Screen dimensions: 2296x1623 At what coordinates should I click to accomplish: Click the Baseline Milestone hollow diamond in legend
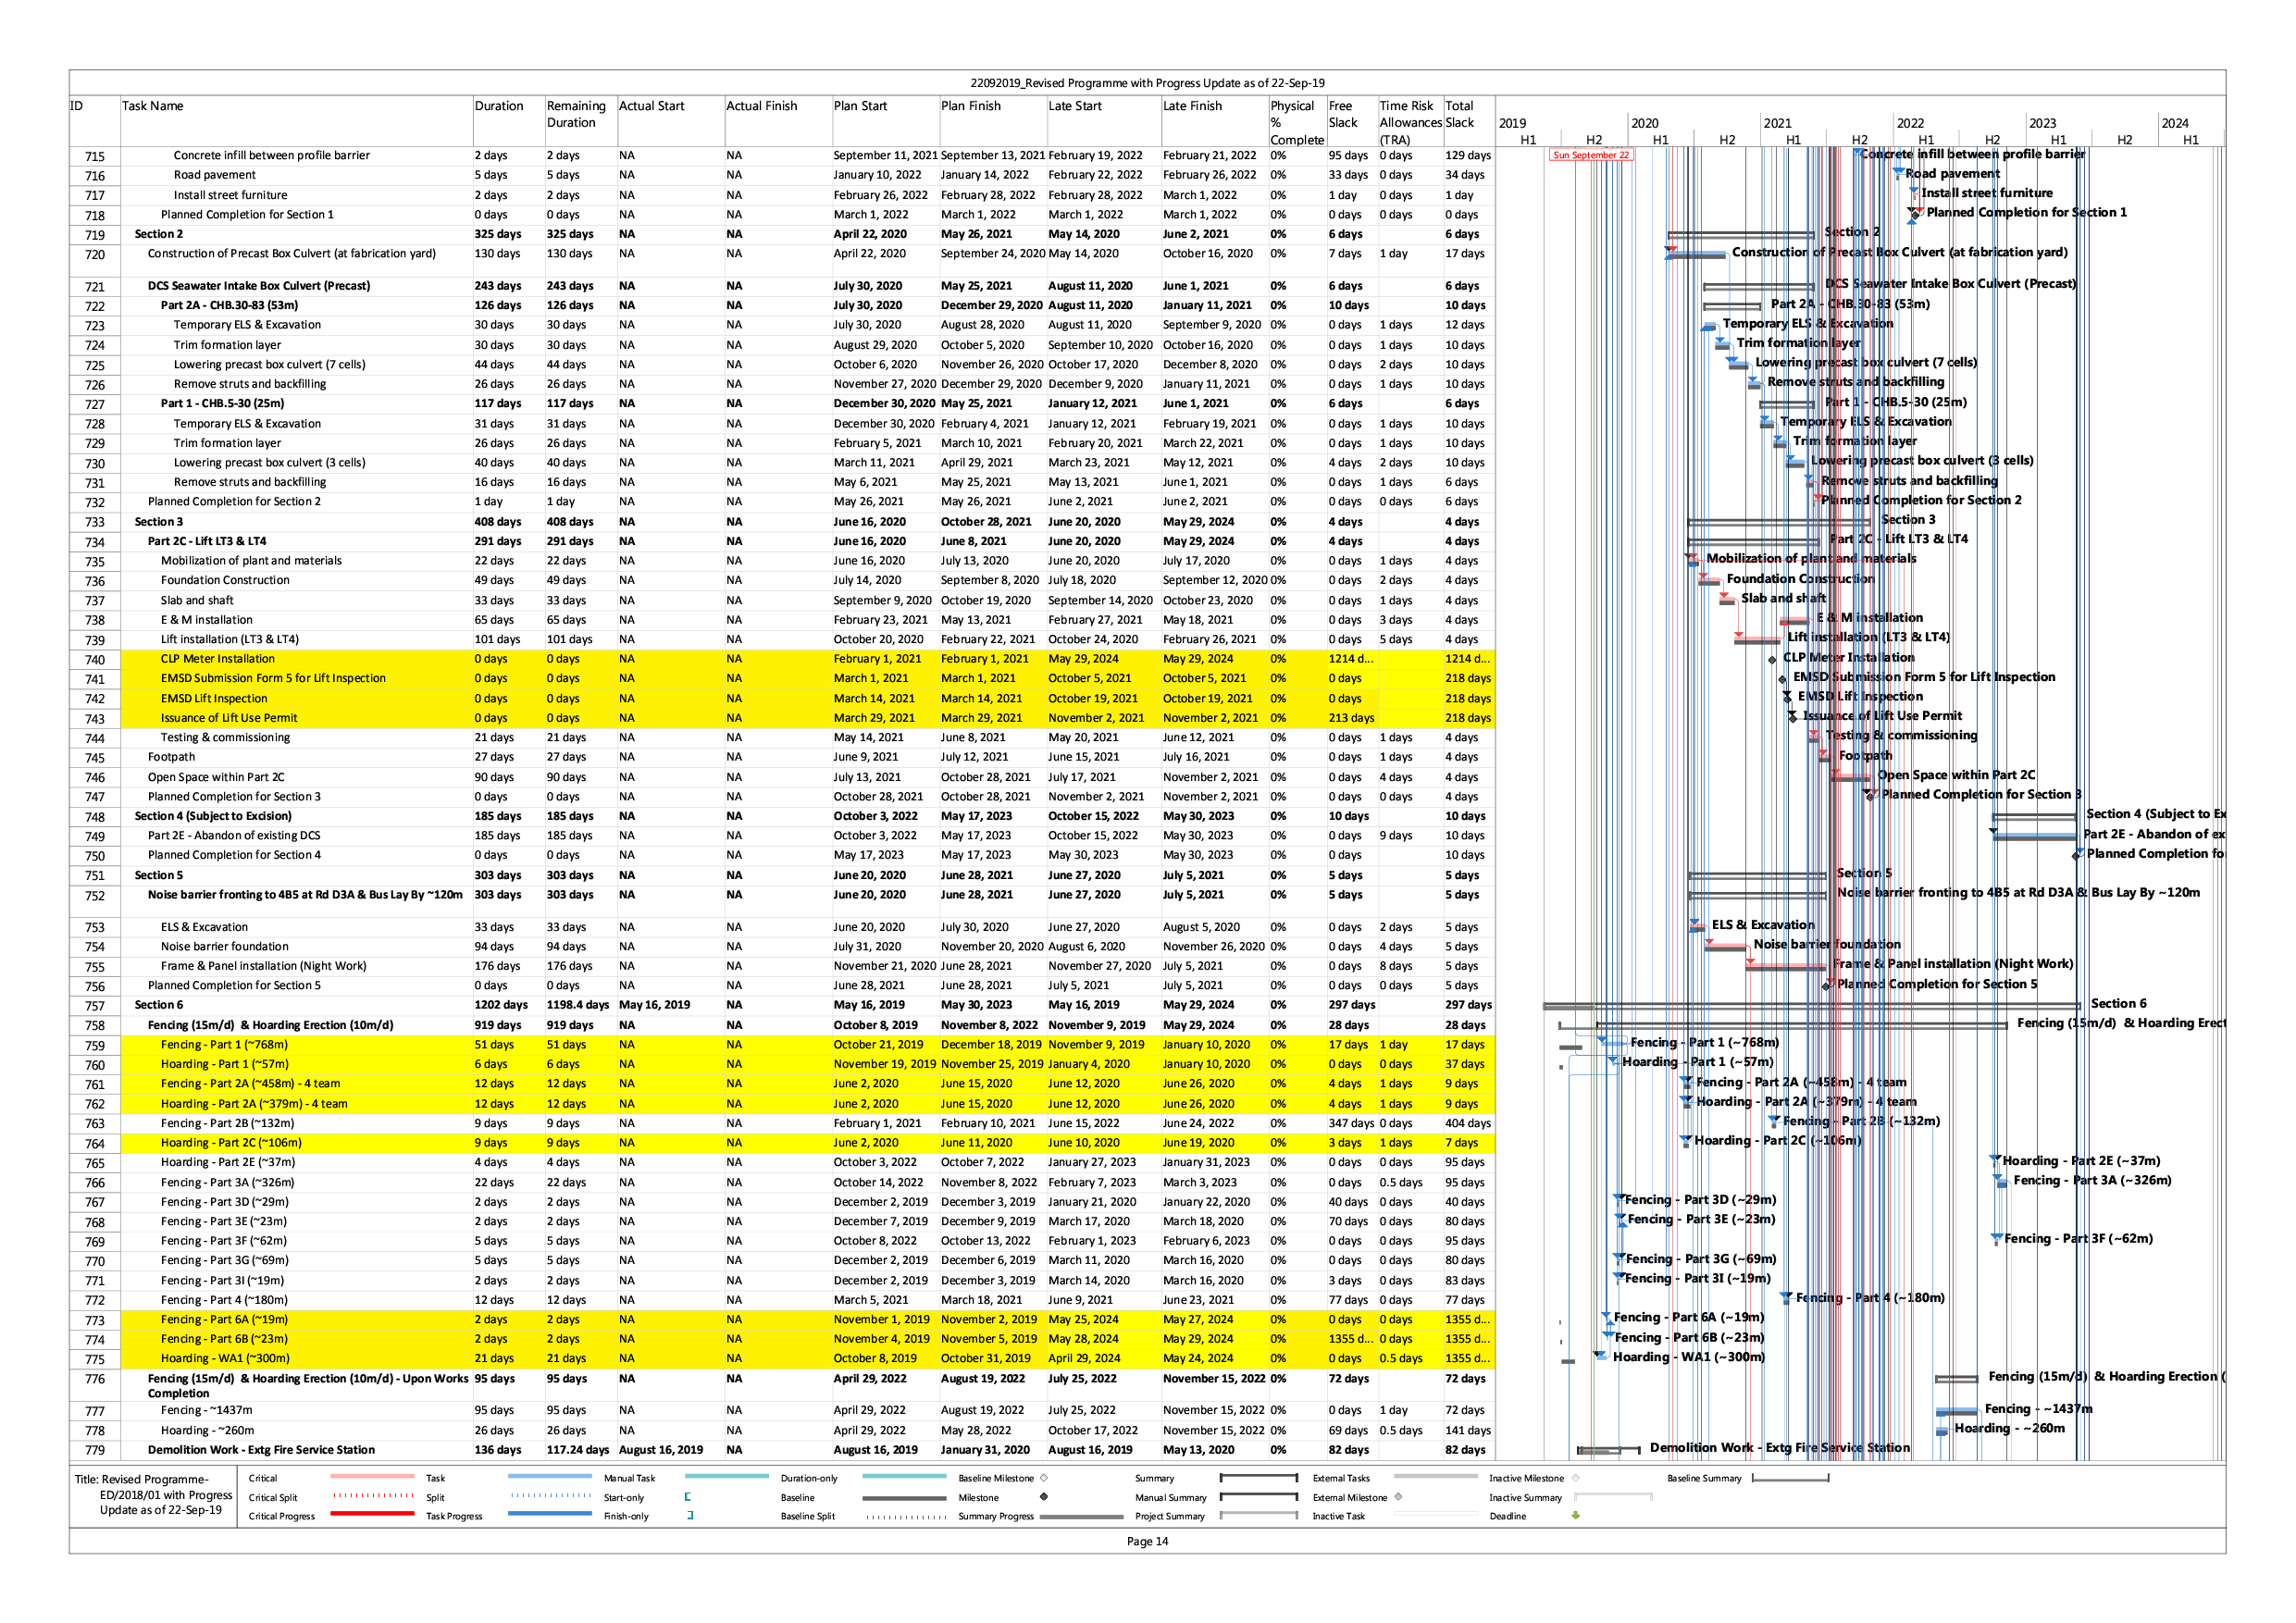point(1044,1478)
